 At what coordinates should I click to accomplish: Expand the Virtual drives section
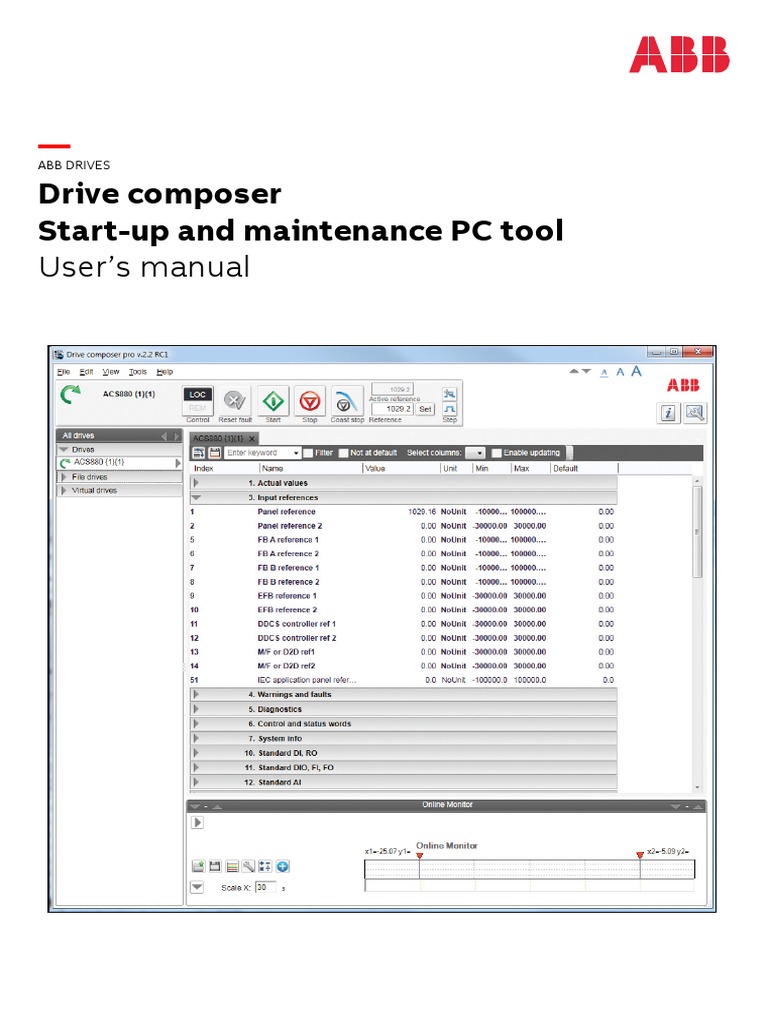63,490
